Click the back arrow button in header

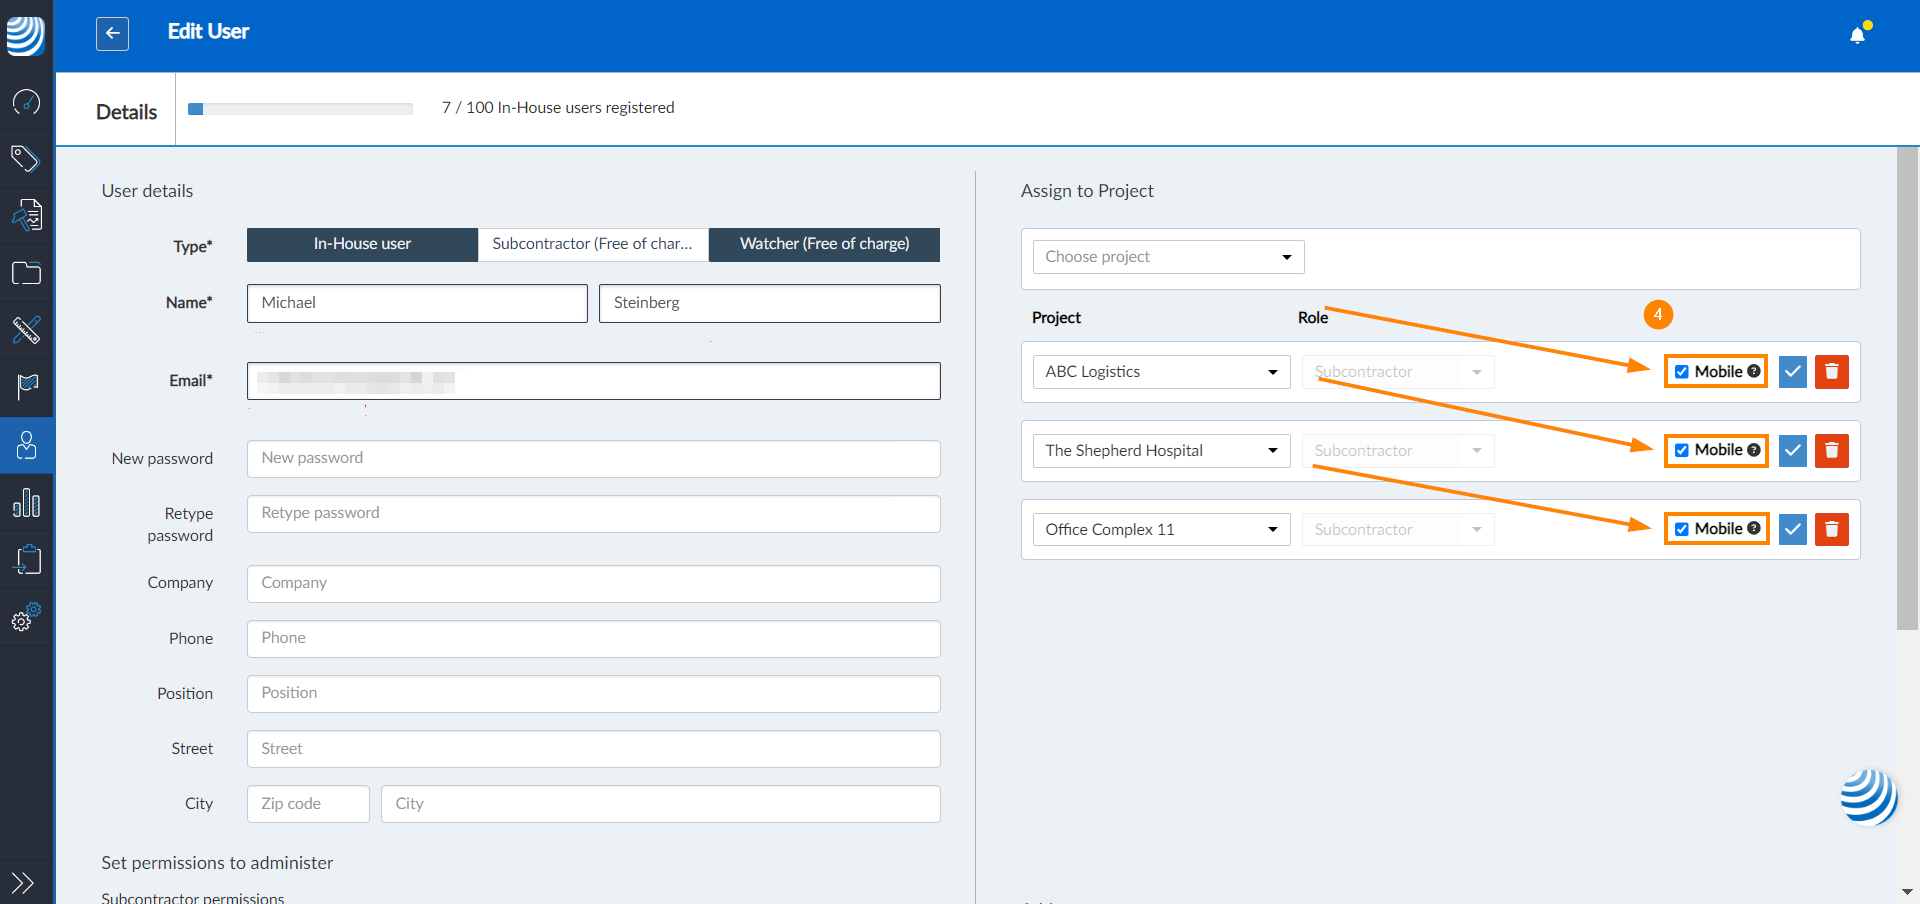click(112, 33)
